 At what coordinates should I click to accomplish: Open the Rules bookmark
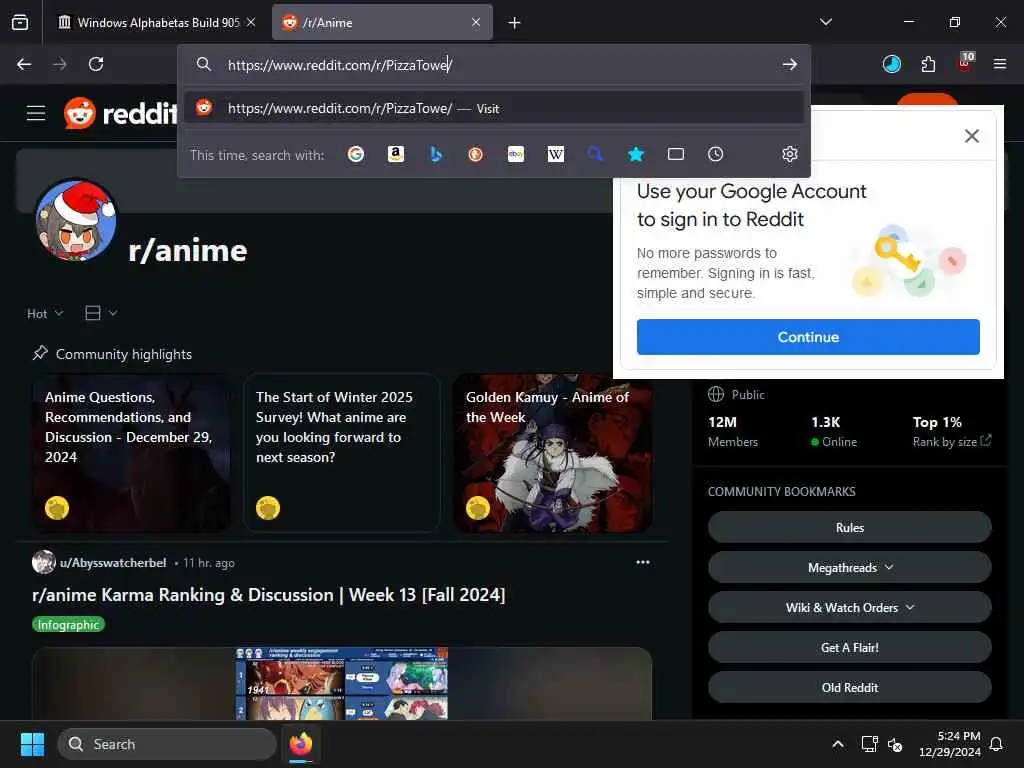pos(850,528)
